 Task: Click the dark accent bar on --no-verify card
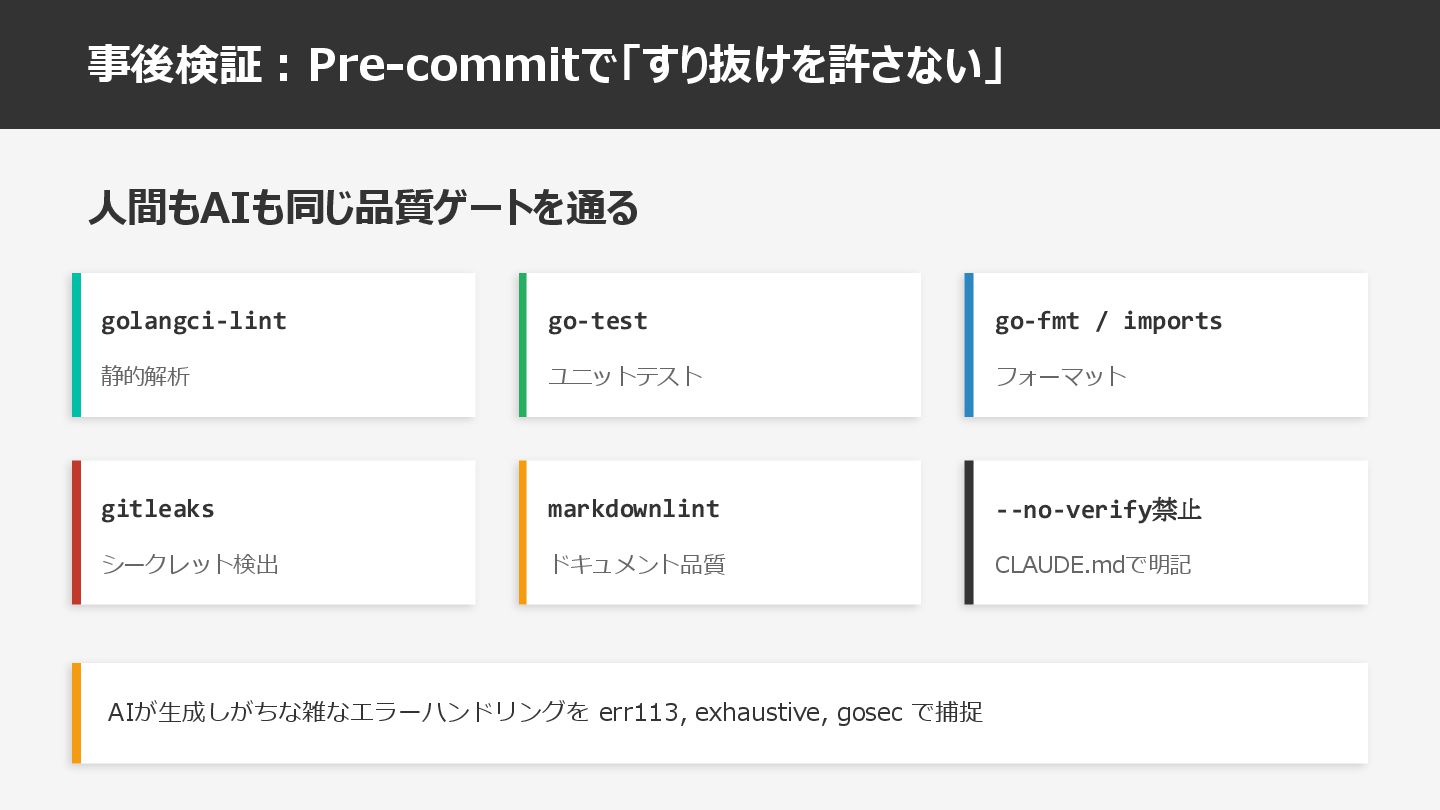tap(969, 533)
